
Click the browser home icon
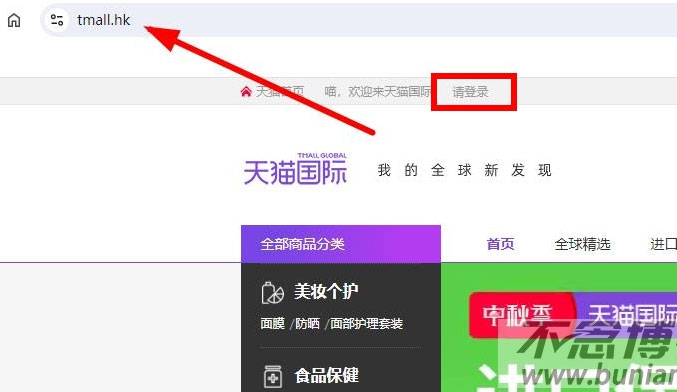click(x=14, y=20)
